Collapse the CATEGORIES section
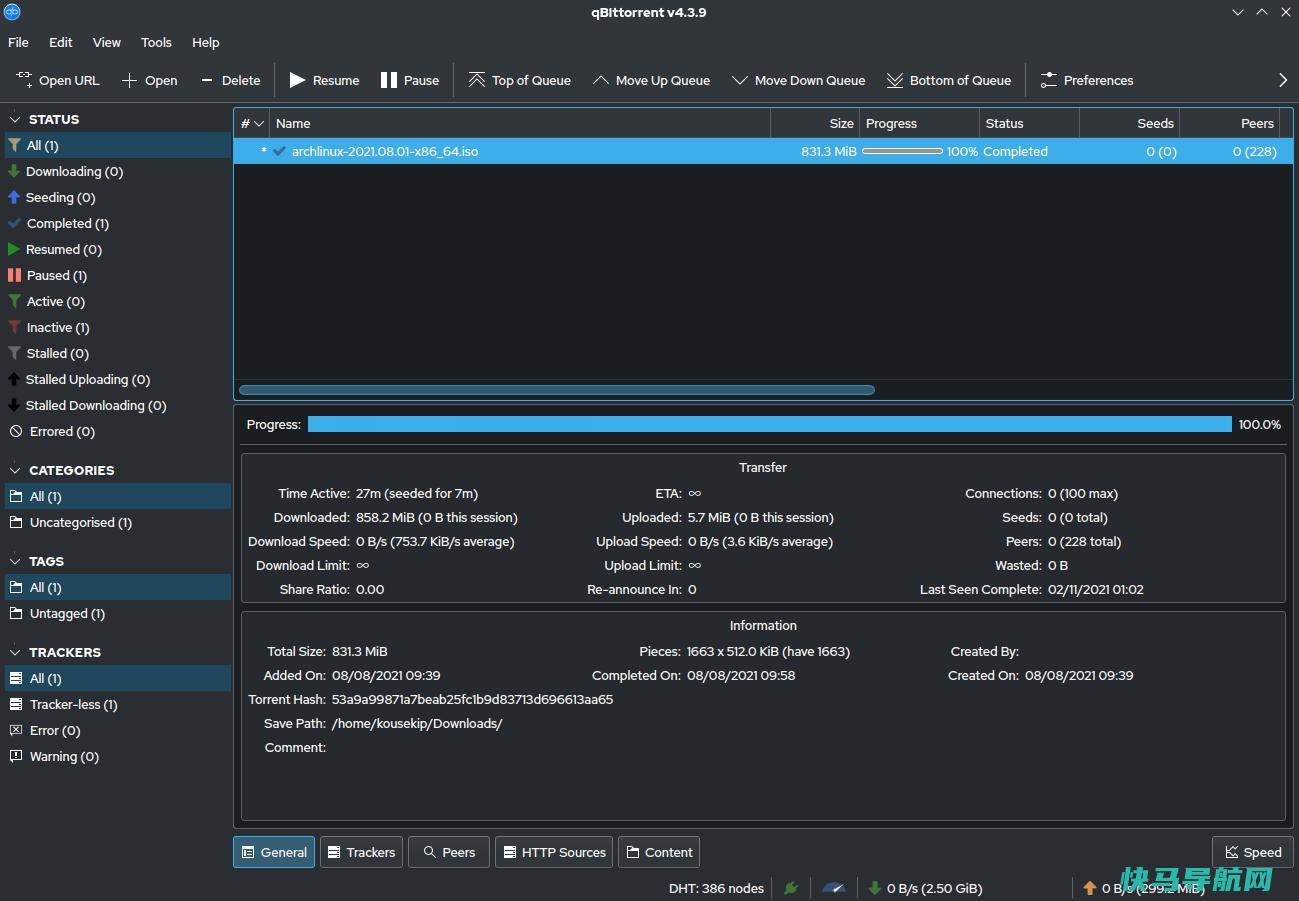This screenshot has width=1299, height=901. point(15,470)
